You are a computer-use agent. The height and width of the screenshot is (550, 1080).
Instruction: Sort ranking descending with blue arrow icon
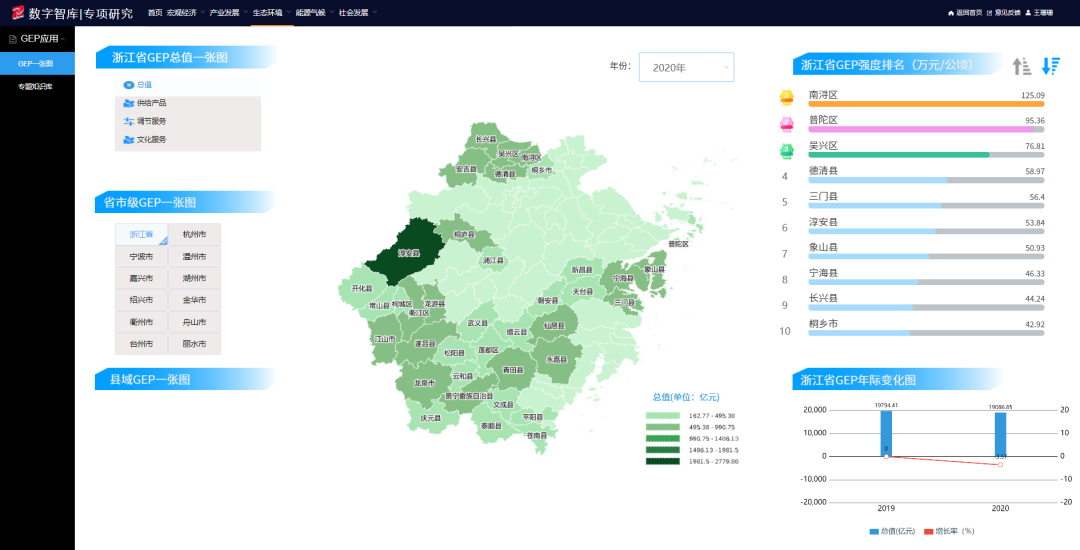(1050, 66)
